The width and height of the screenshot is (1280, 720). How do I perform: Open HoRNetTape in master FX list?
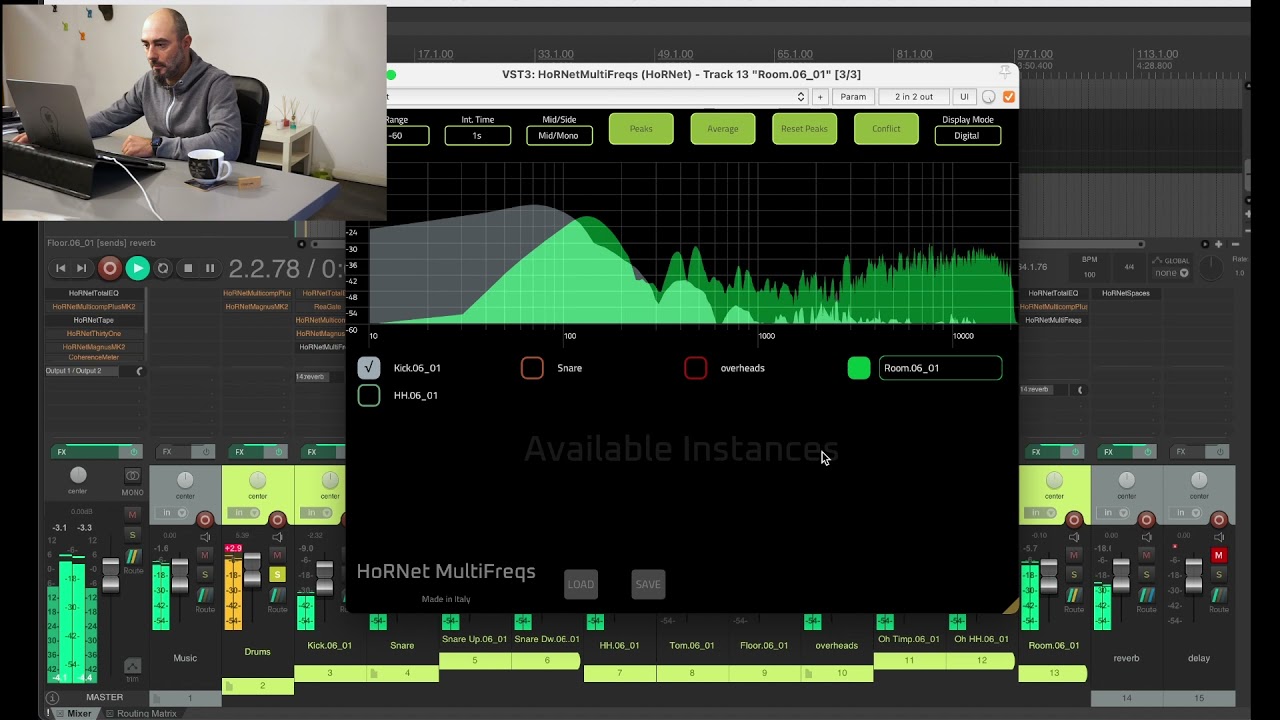[x=93, y=320]
